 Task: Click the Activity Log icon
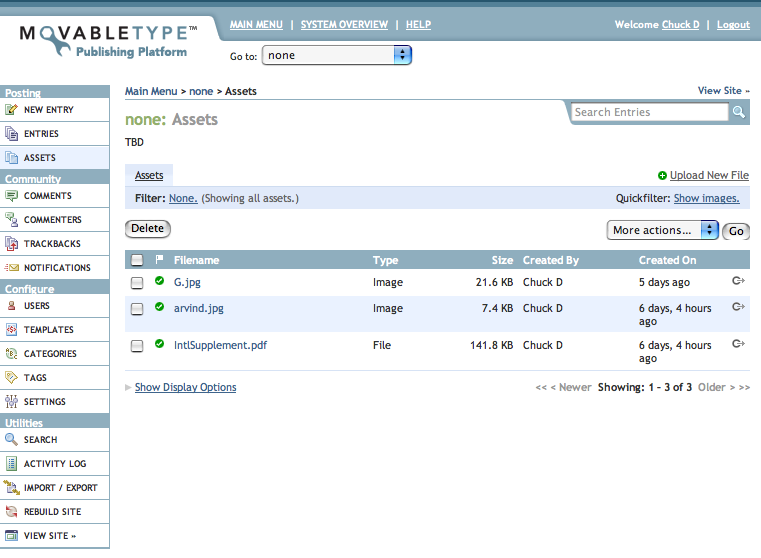point(11,463)
